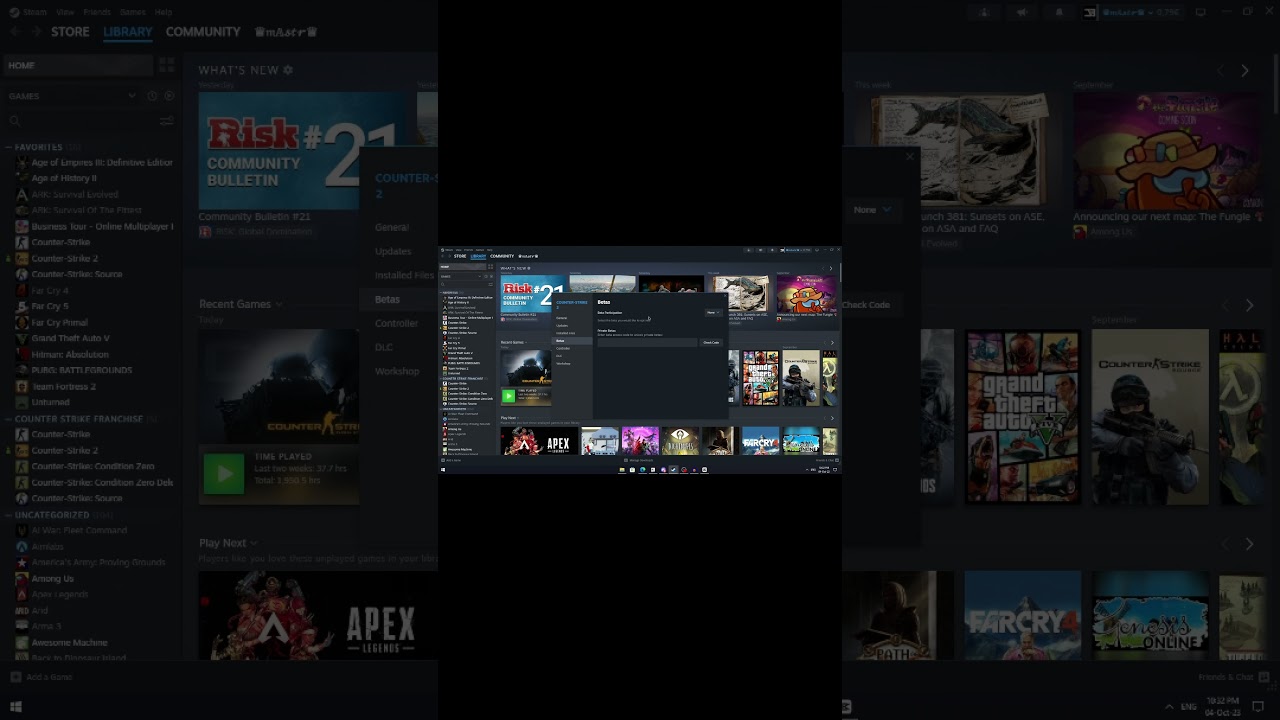Open Community tab in the centered Steam window

(x=502, y=256)
